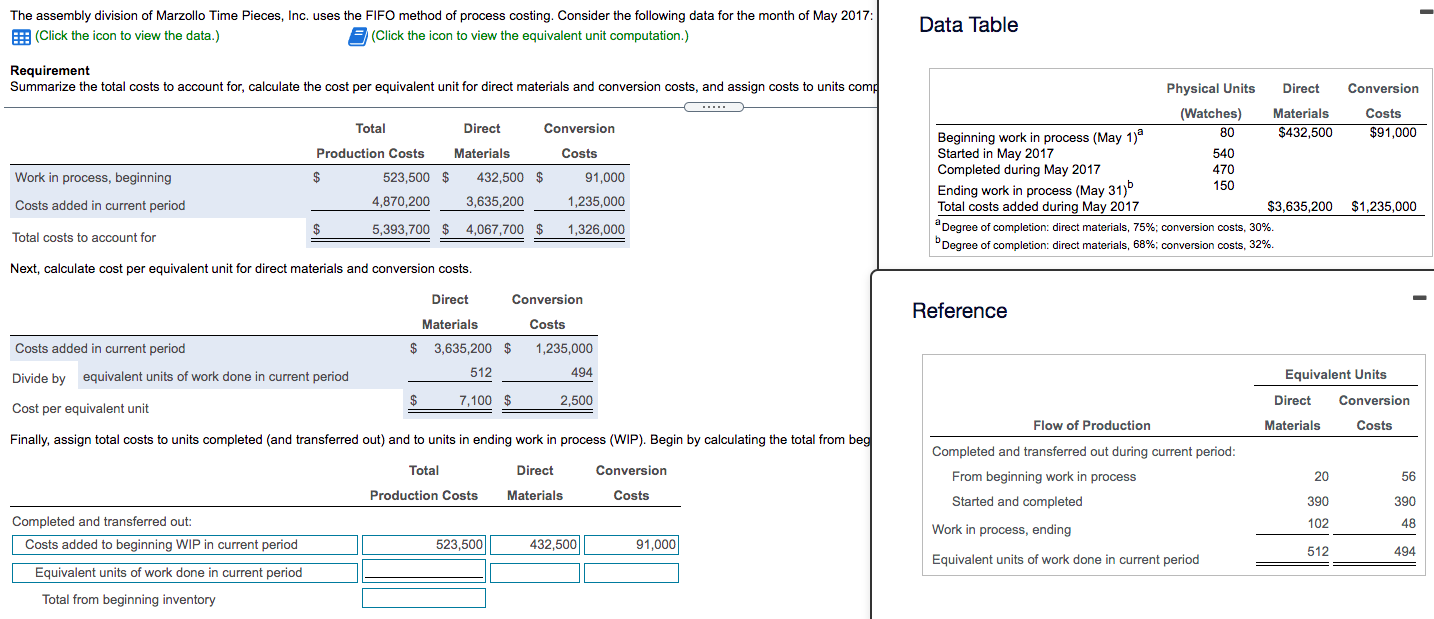Click the empty Total Production Costs input for equivalent units

point(423,571)
